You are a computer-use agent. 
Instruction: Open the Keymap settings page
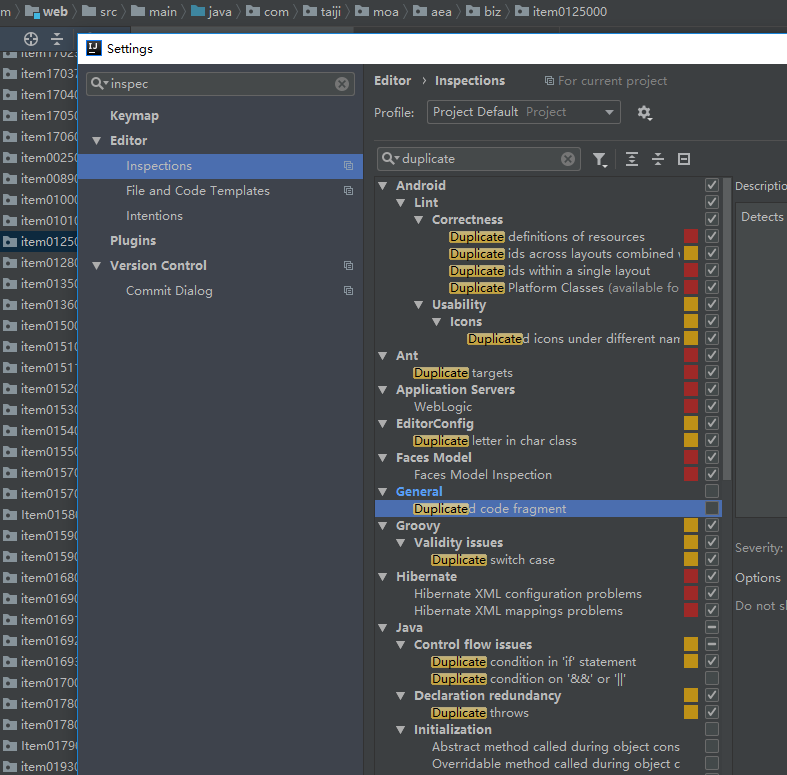(x=134, y=116)
